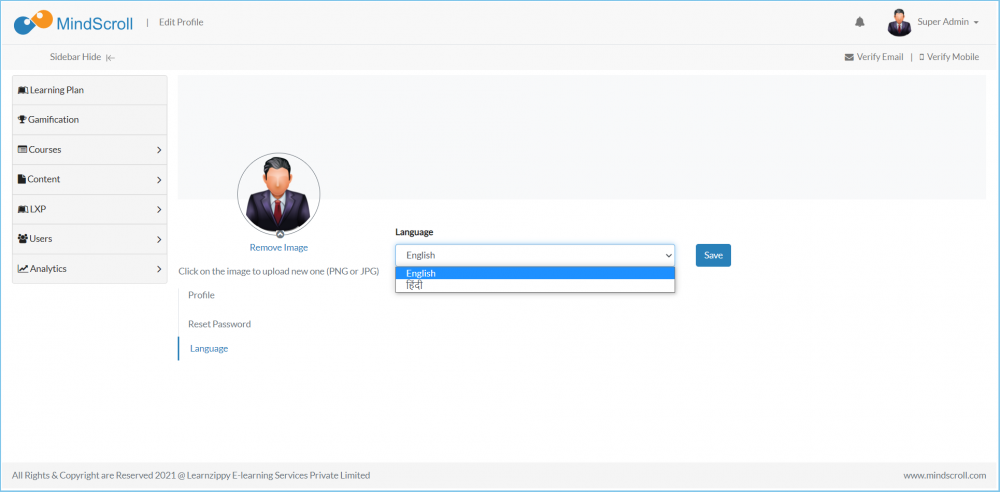Image resolution: width=1000 pixels, height=492 pixels.
Task: Click the Verify Email link
Action: (874, 57)
